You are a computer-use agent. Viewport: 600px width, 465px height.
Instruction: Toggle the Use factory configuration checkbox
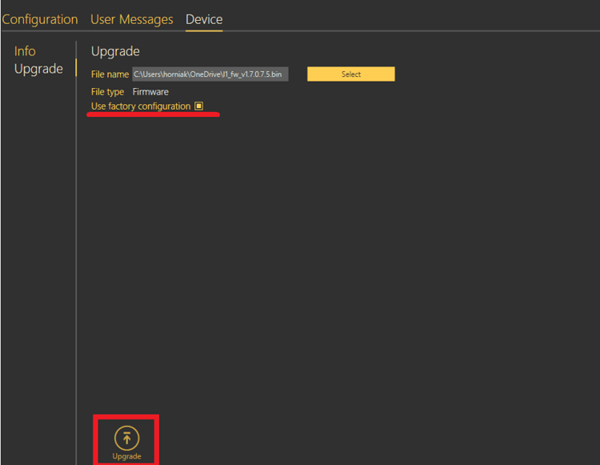tap(199, 106)
